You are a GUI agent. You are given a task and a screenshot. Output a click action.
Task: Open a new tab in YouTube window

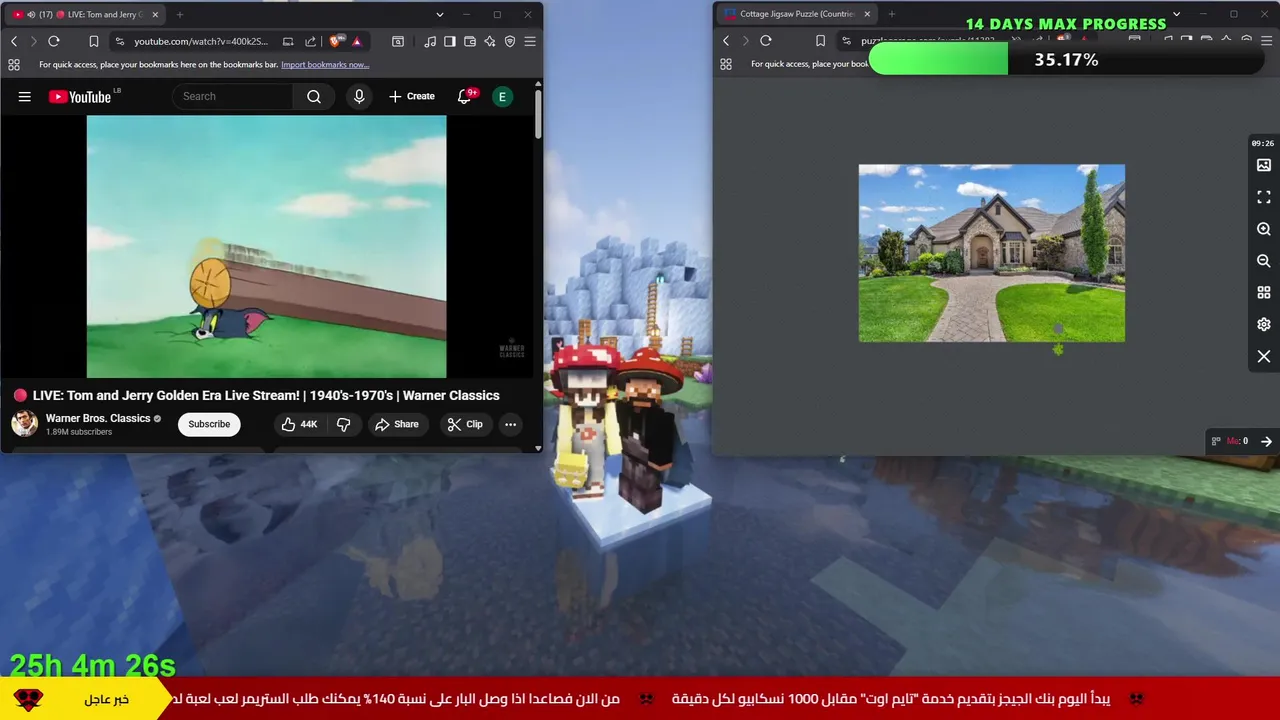click(x=180, y=15)
